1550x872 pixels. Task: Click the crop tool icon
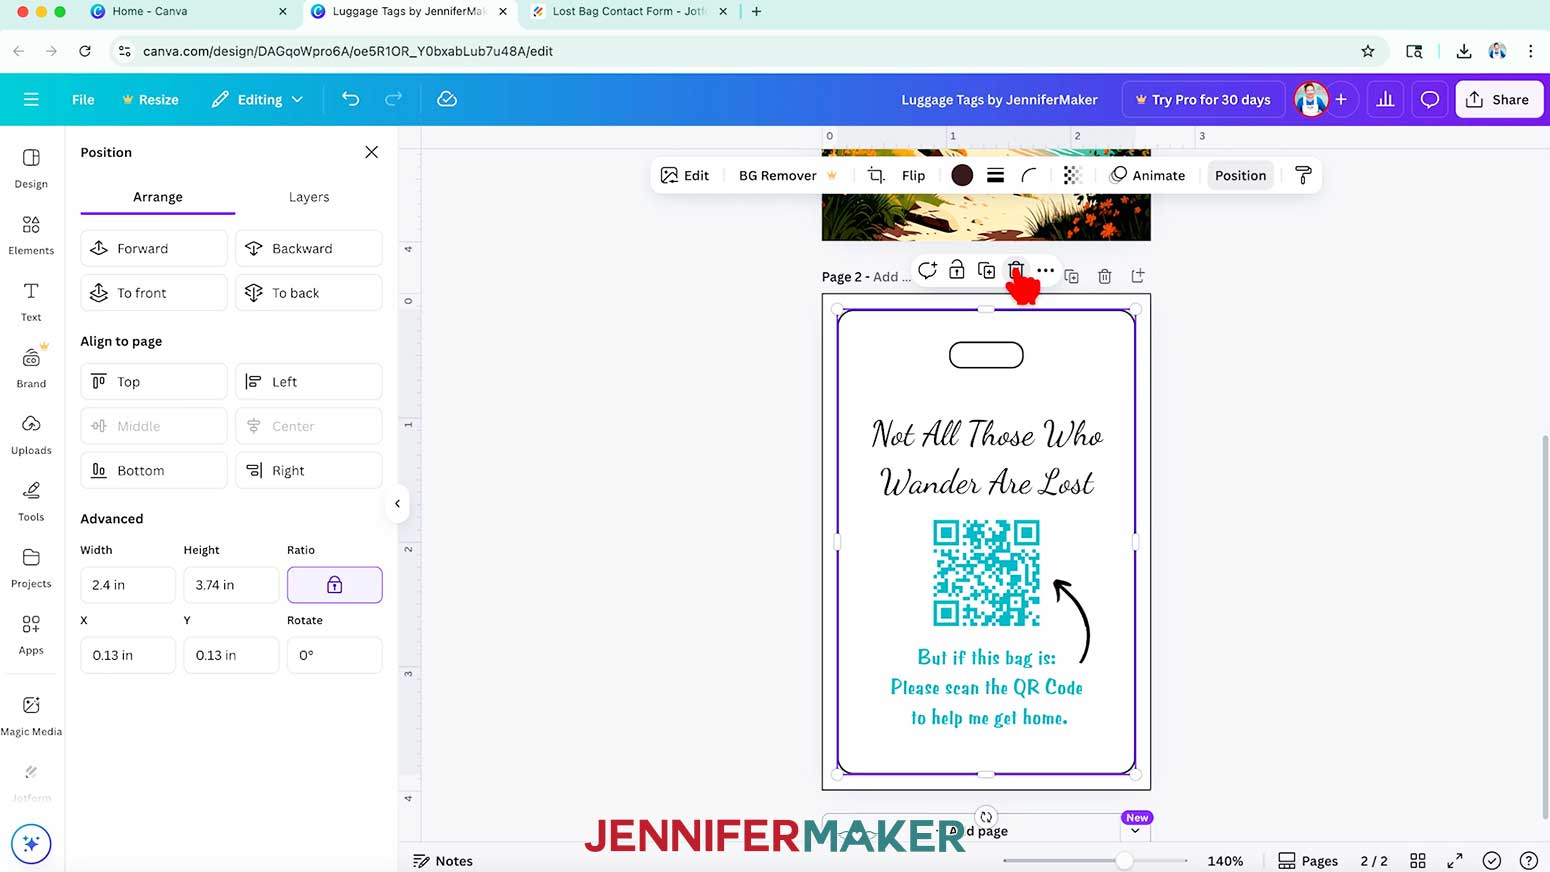tap(876, 175)
